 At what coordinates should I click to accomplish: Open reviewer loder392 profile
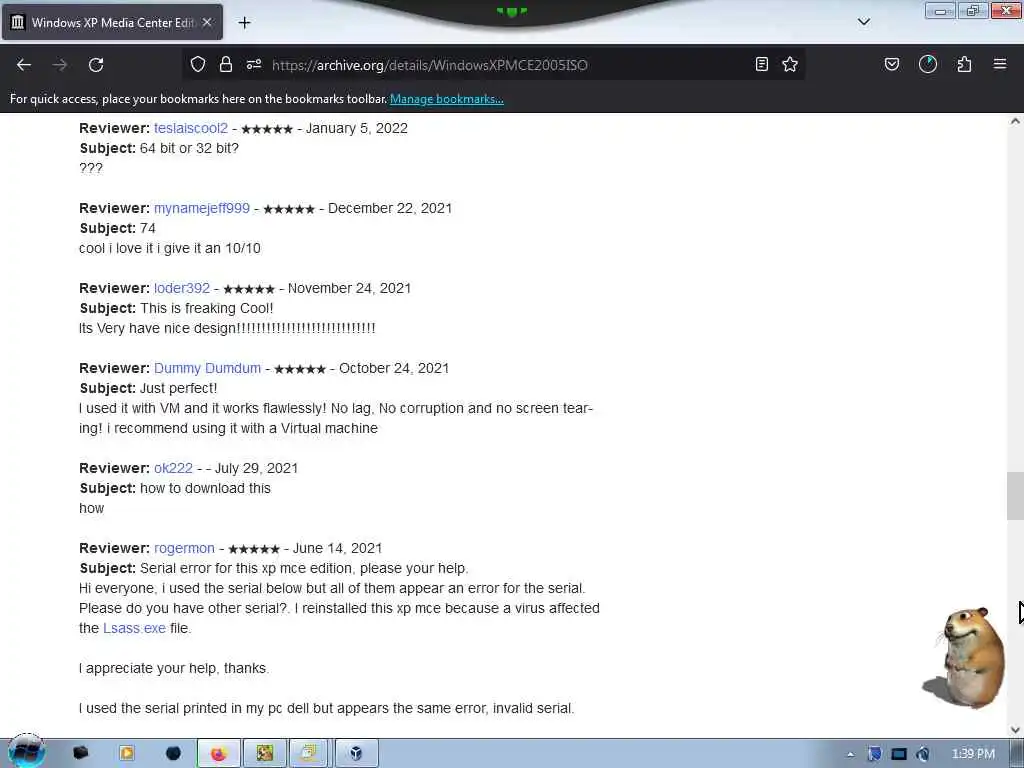coord(182,288)
